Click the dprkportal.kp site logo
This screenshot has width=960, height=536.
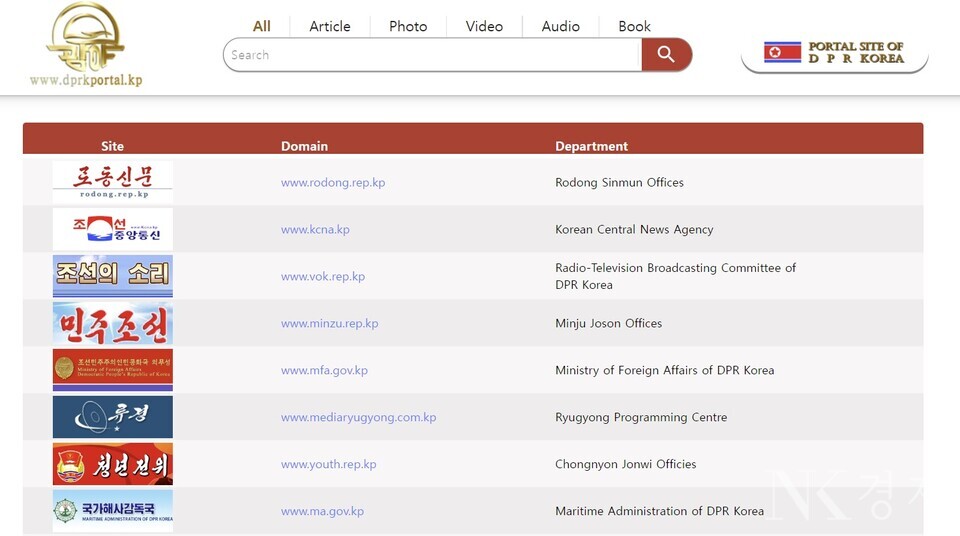click(85, 45)
